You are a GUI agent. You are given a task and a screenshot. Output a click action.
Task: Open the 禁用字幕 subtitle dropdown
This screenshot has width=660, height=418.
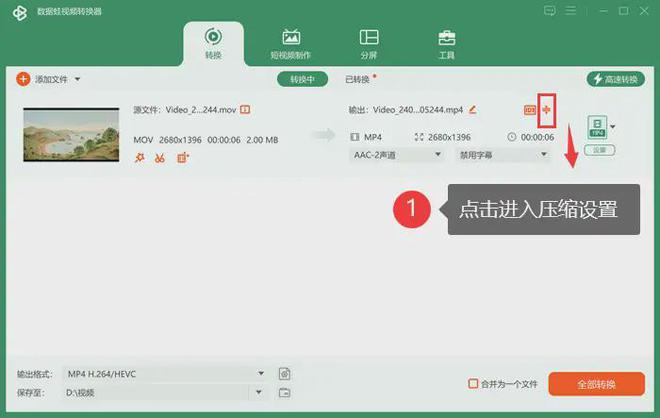[x=503, y=155]
